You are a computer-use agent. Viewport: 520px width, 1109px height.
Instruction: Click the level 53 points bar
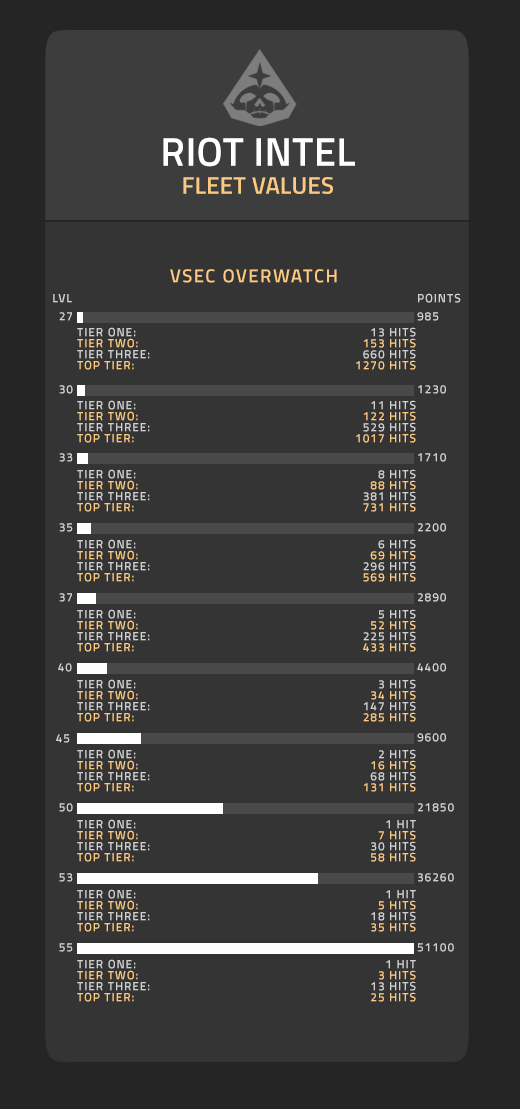[245, 878]
